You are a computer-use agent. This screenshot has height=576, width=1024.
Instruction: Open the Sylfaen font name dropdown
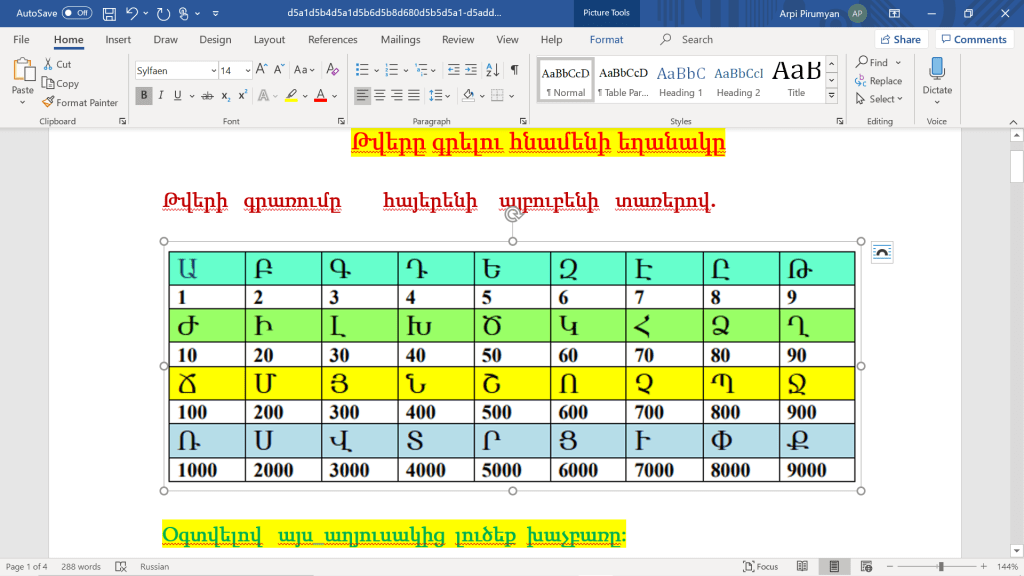[213, 71]
